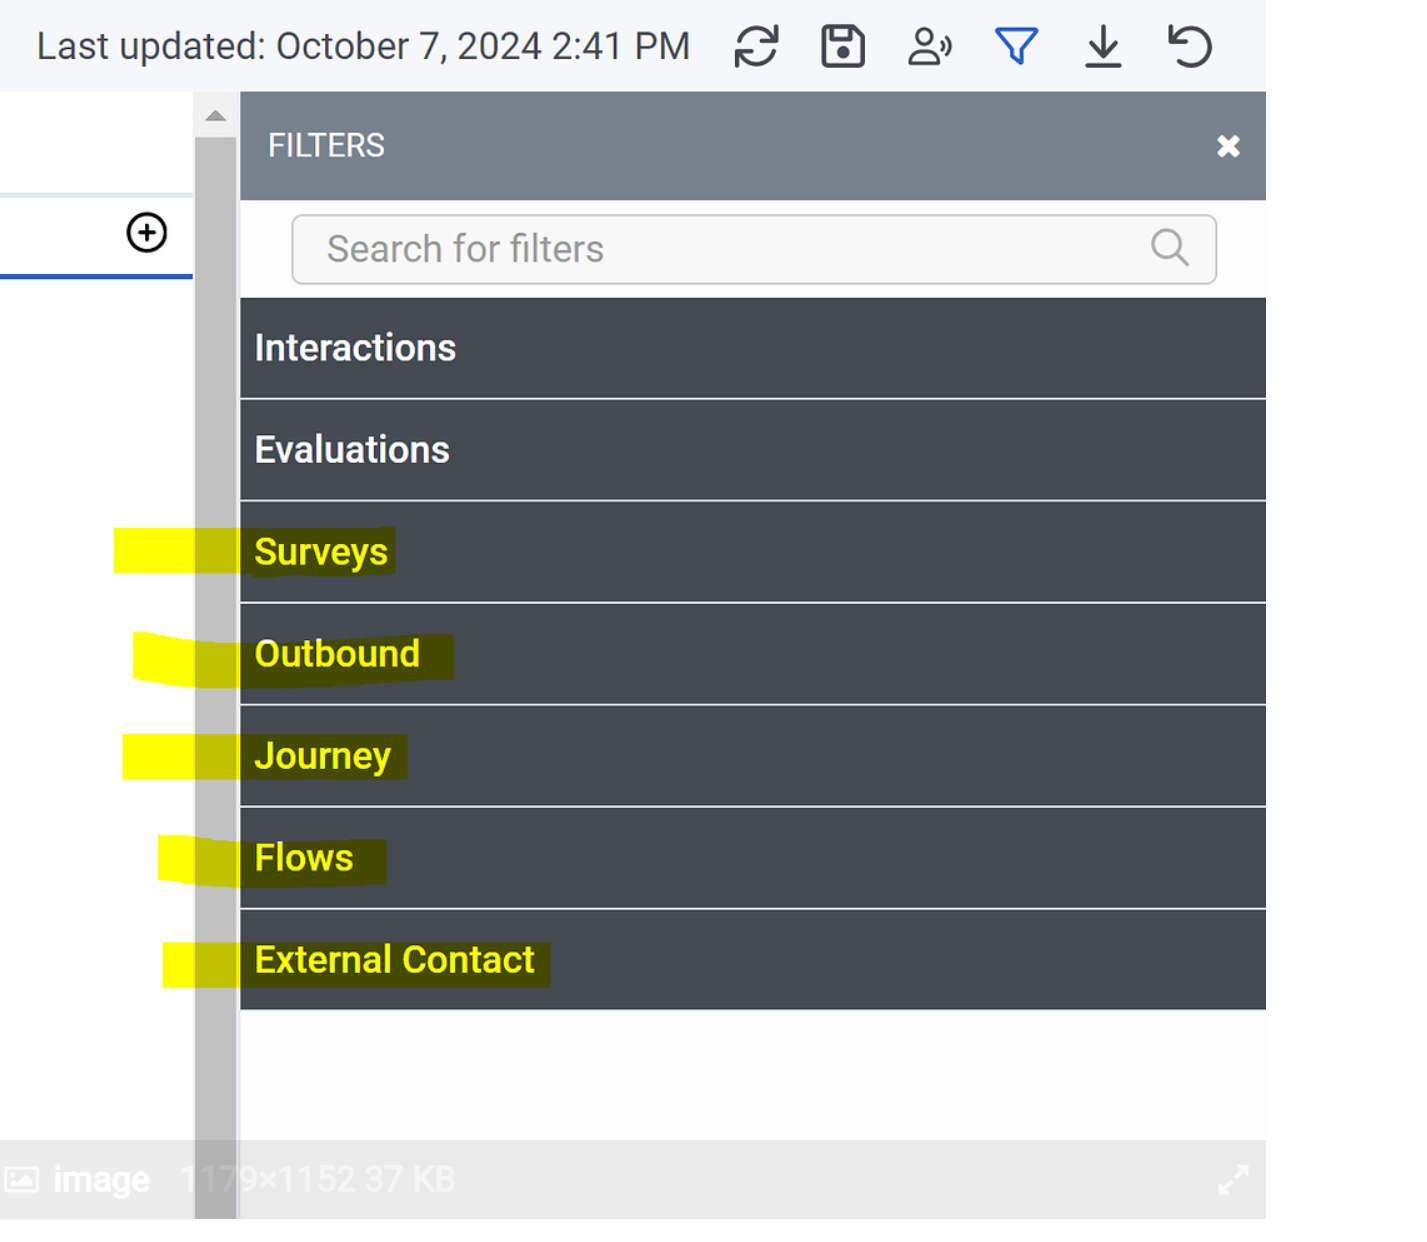This screenshot has width=1427, height=1242.
Task: Click the user with sound waves icon
Action: tap(929, 47)
